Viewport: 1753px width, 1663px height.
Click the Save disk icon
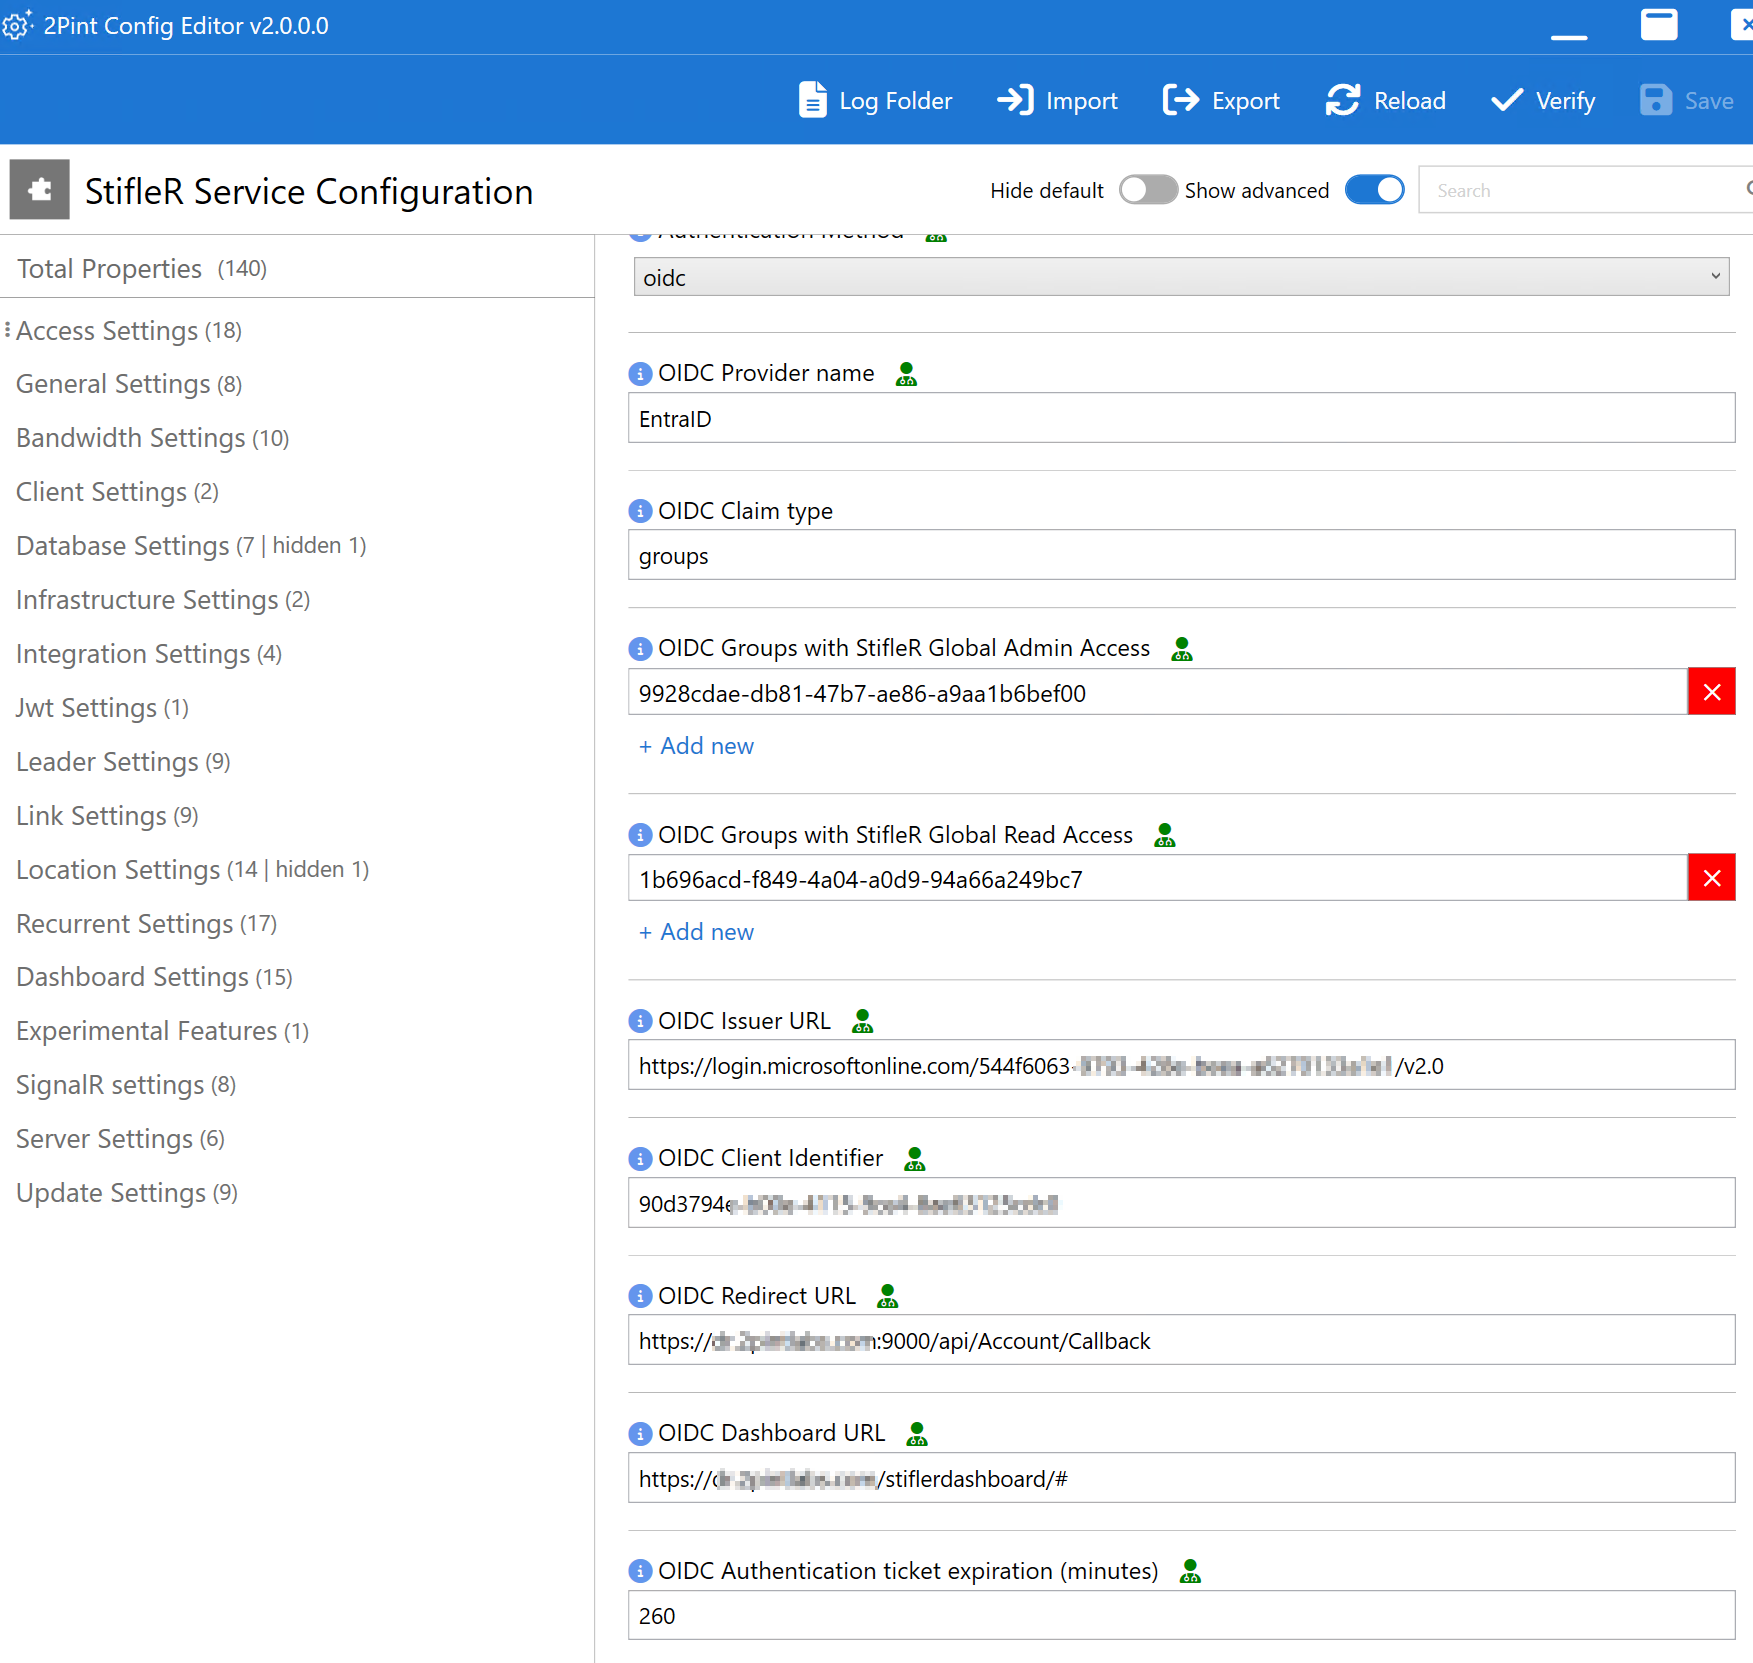pyautogui.click(x=1656, y=100)
